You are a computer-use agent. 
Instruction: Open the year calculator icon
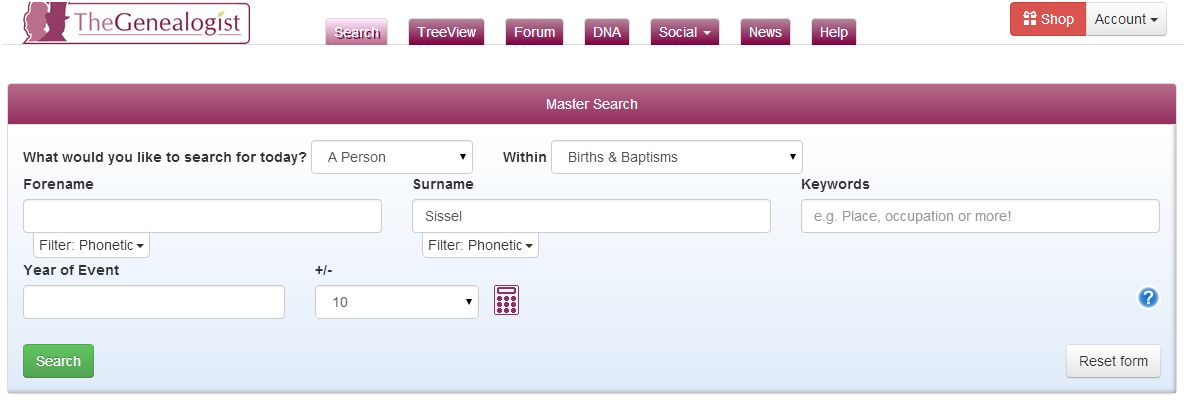point(507,300)
